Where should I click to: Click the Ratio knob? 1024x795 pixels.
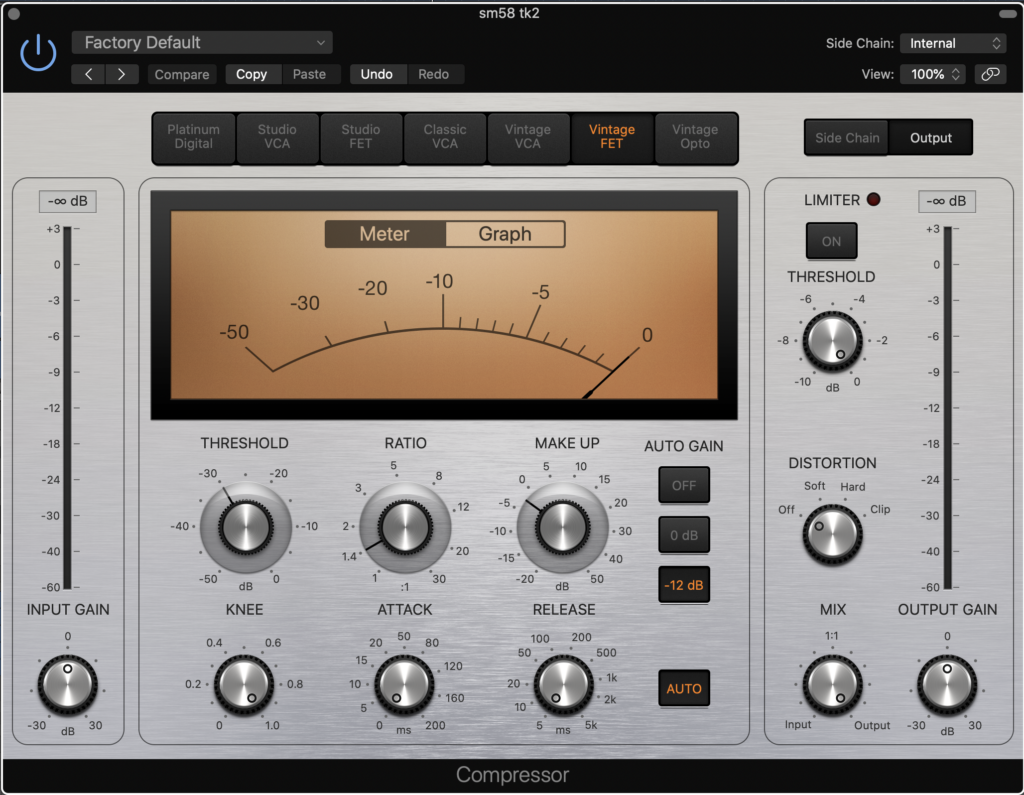pos(404,527)
